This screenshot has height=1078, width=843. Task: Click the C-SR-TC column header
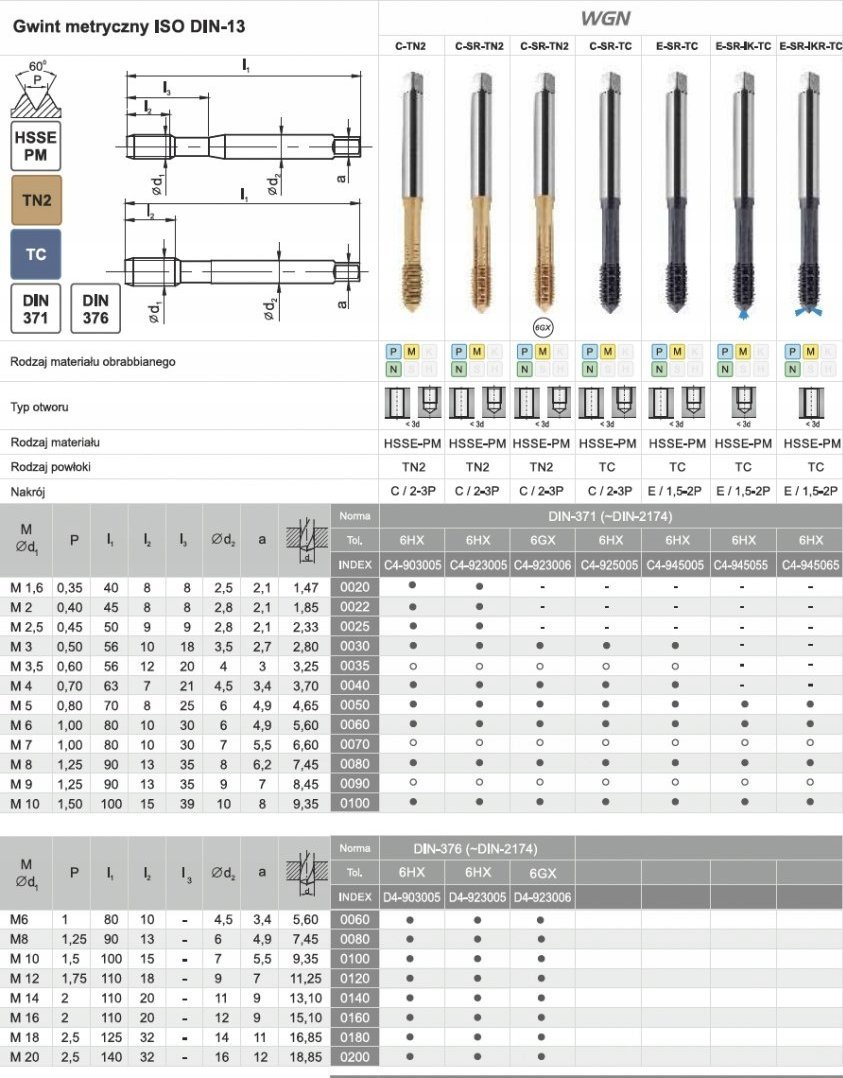pyautogui.click(x=609, y=45)
